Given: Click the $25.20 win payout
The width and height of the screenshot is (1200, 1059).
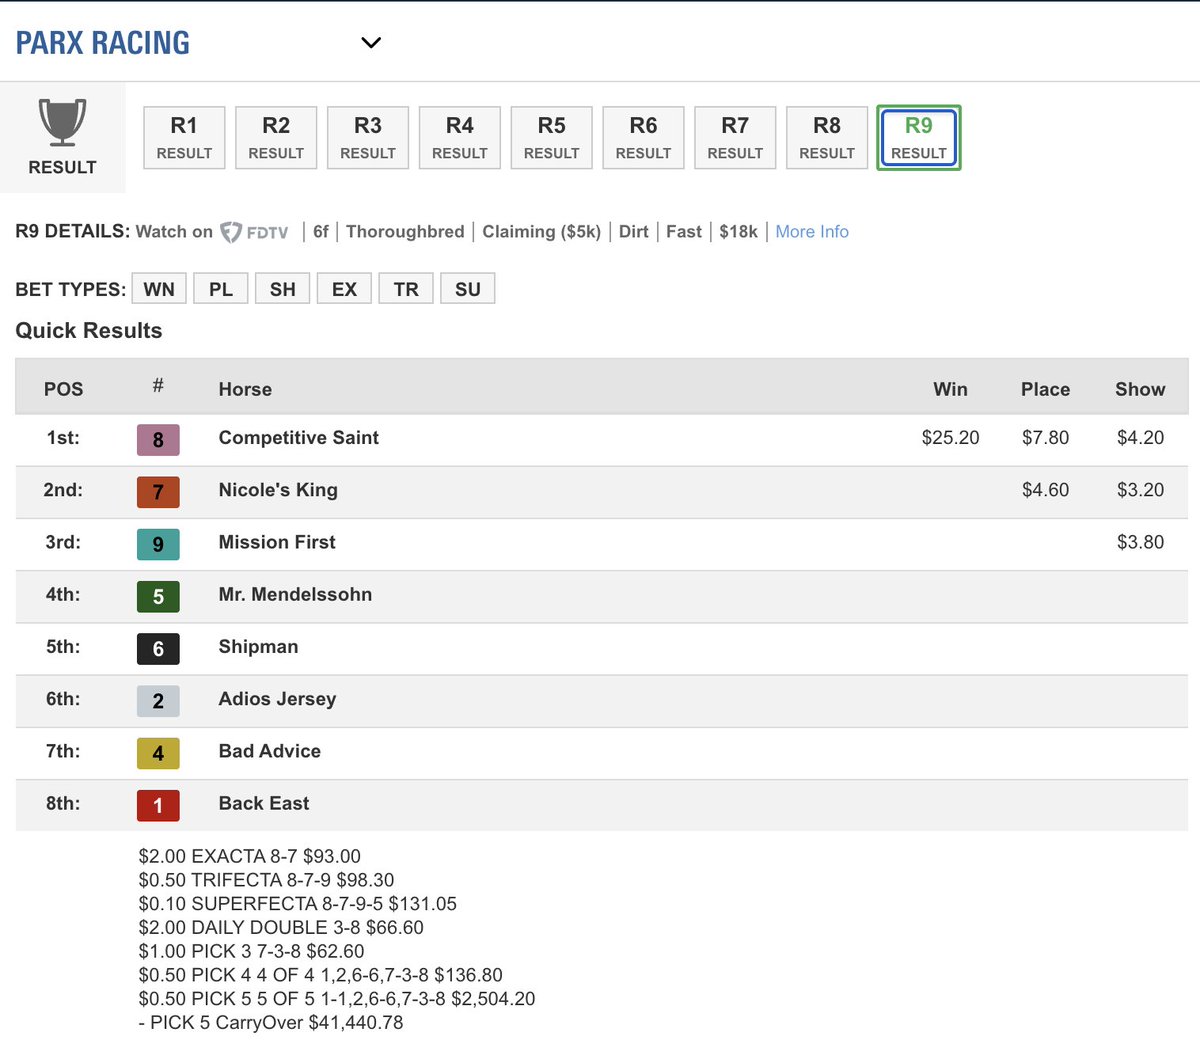Looking at the screenshot, I should click(951, 438).
